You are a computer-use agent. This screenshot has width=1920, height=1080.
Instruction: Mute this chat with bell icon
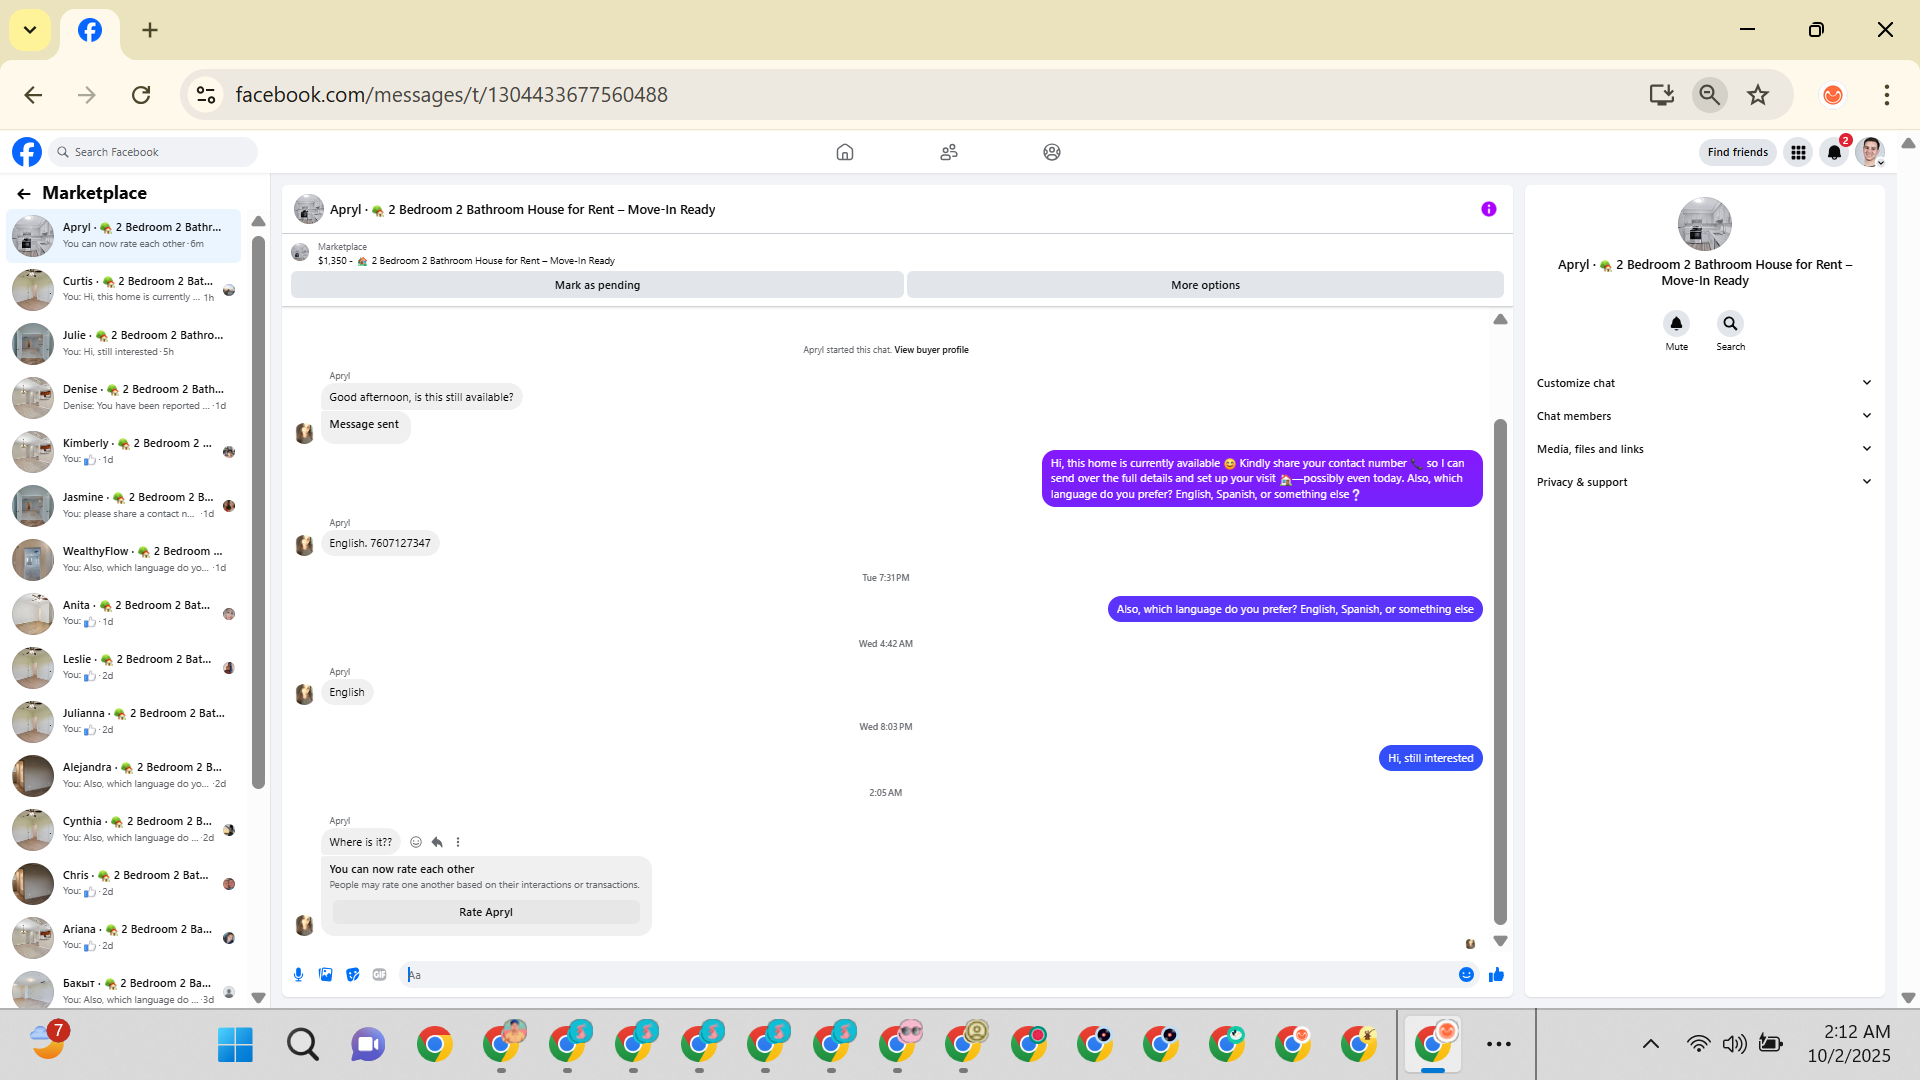click(1676, 324)
